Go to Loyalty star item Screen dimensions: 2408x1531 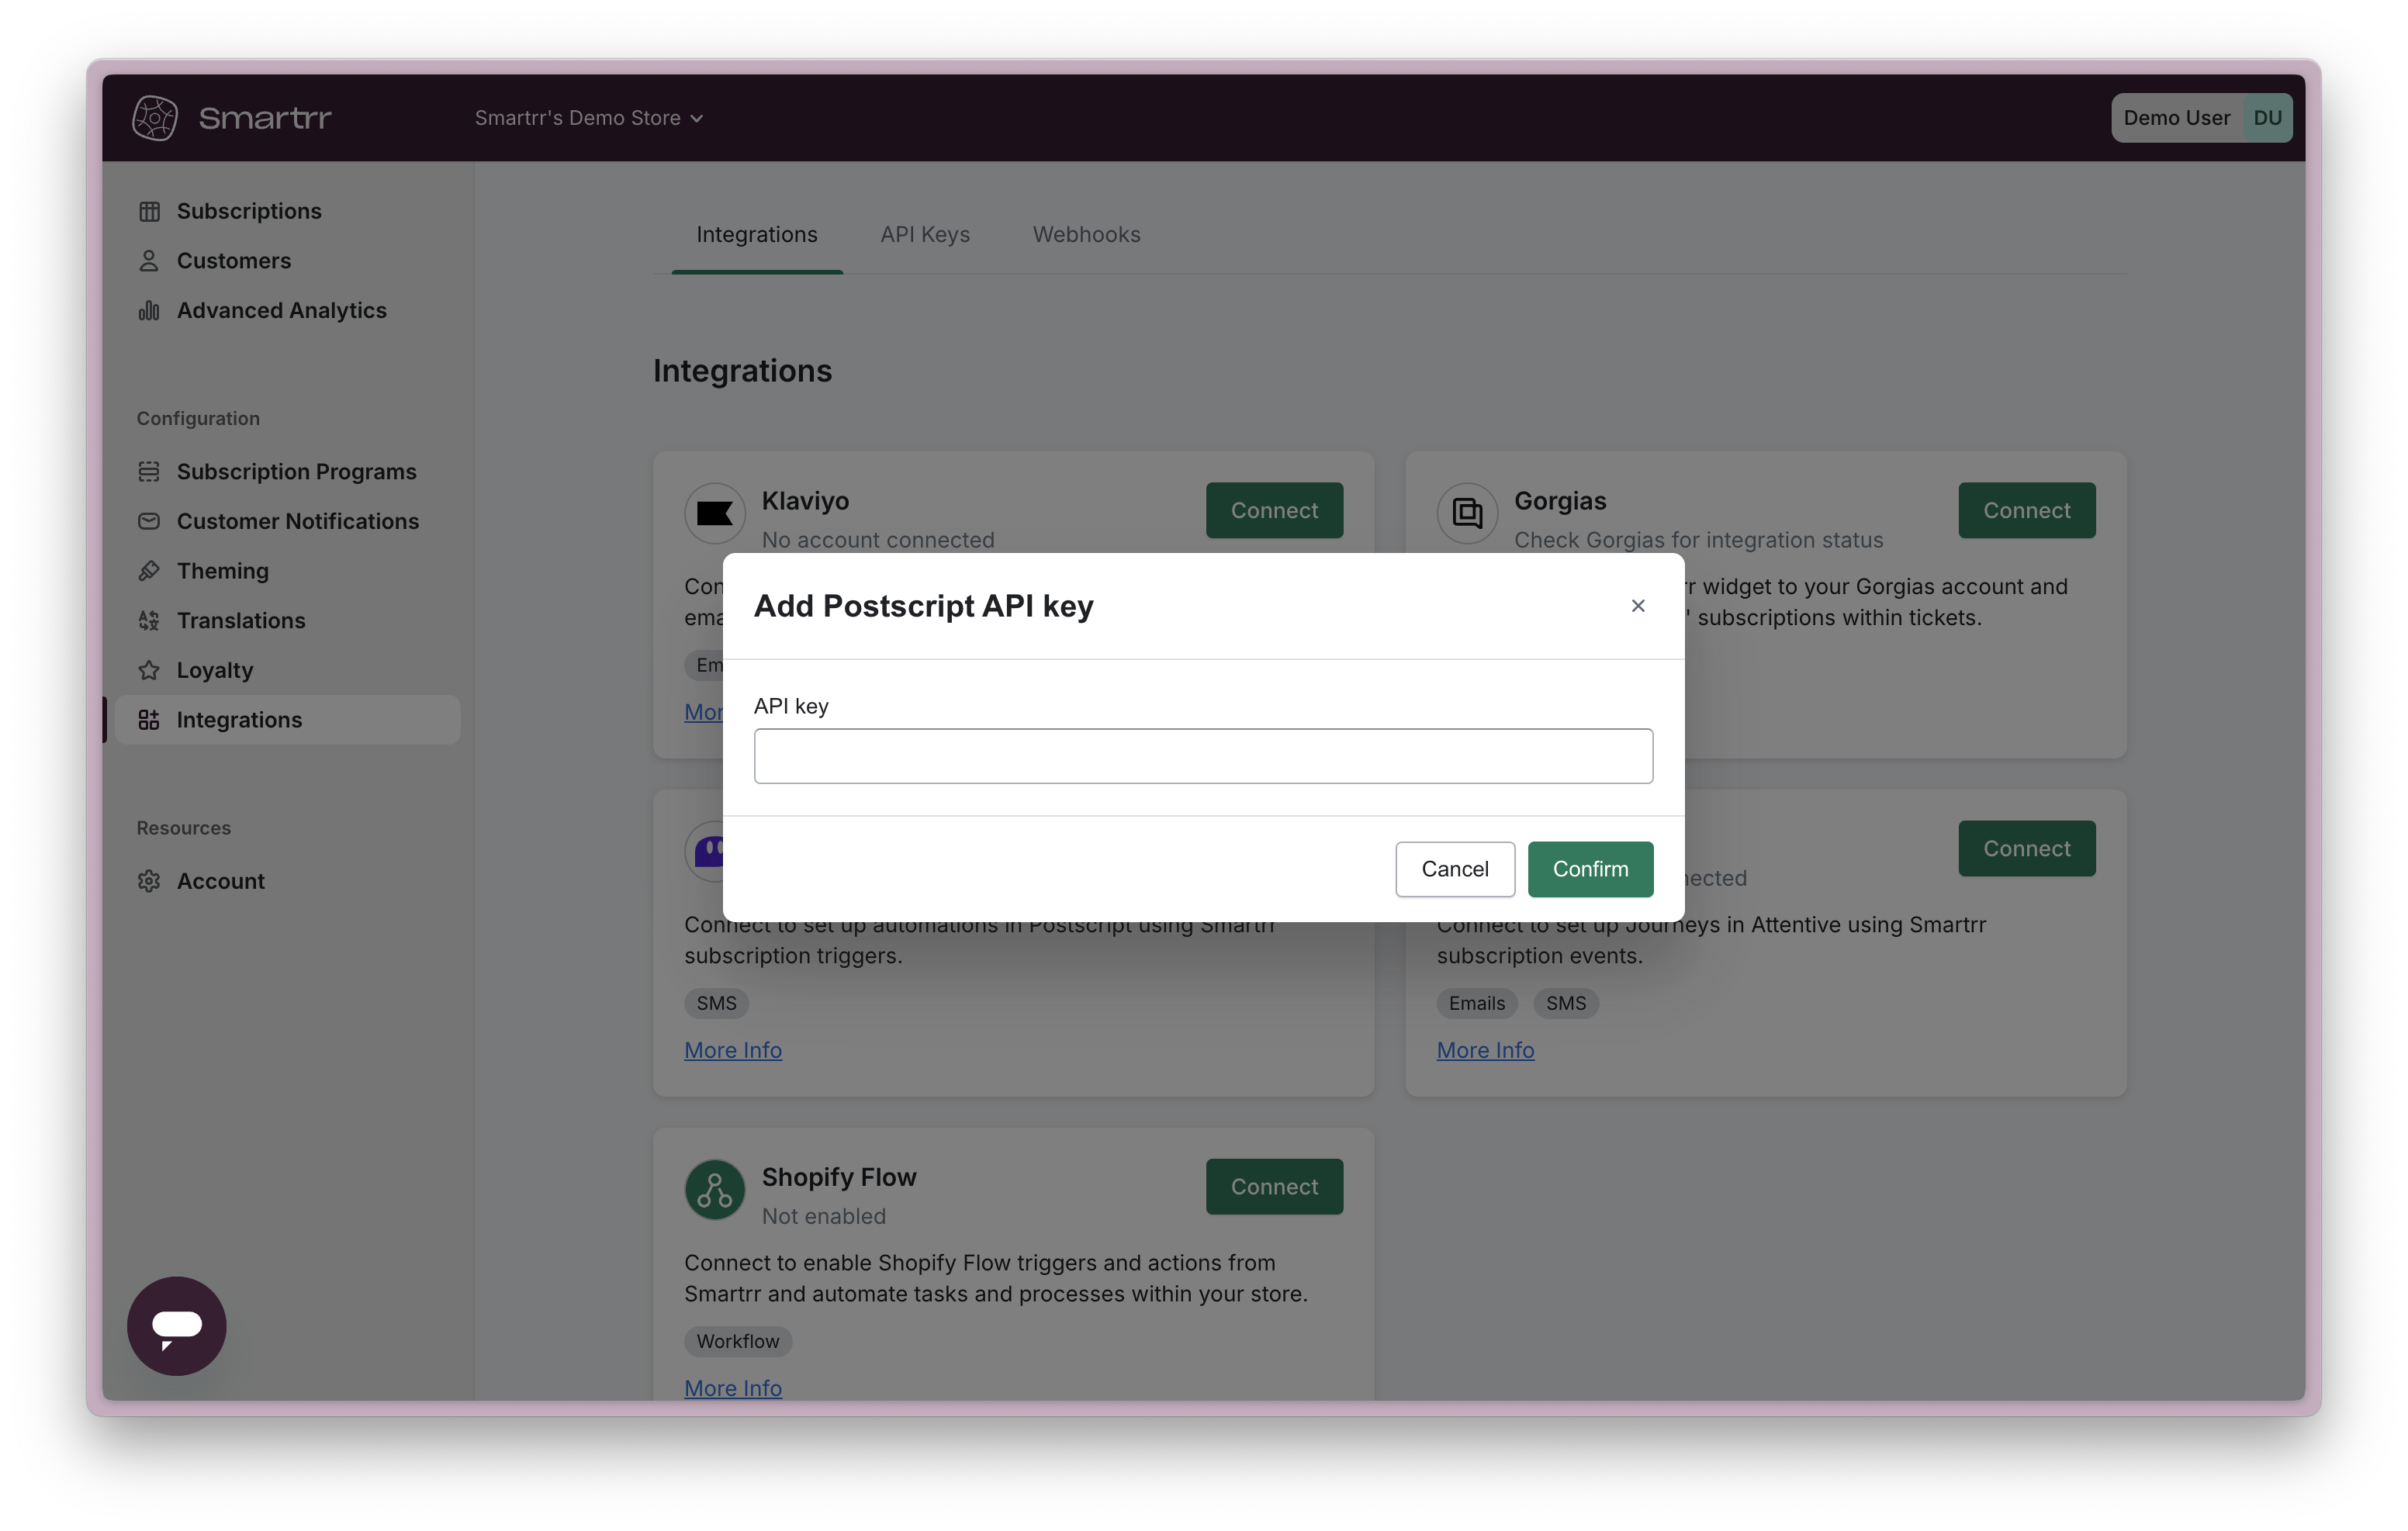pos(215,670)
